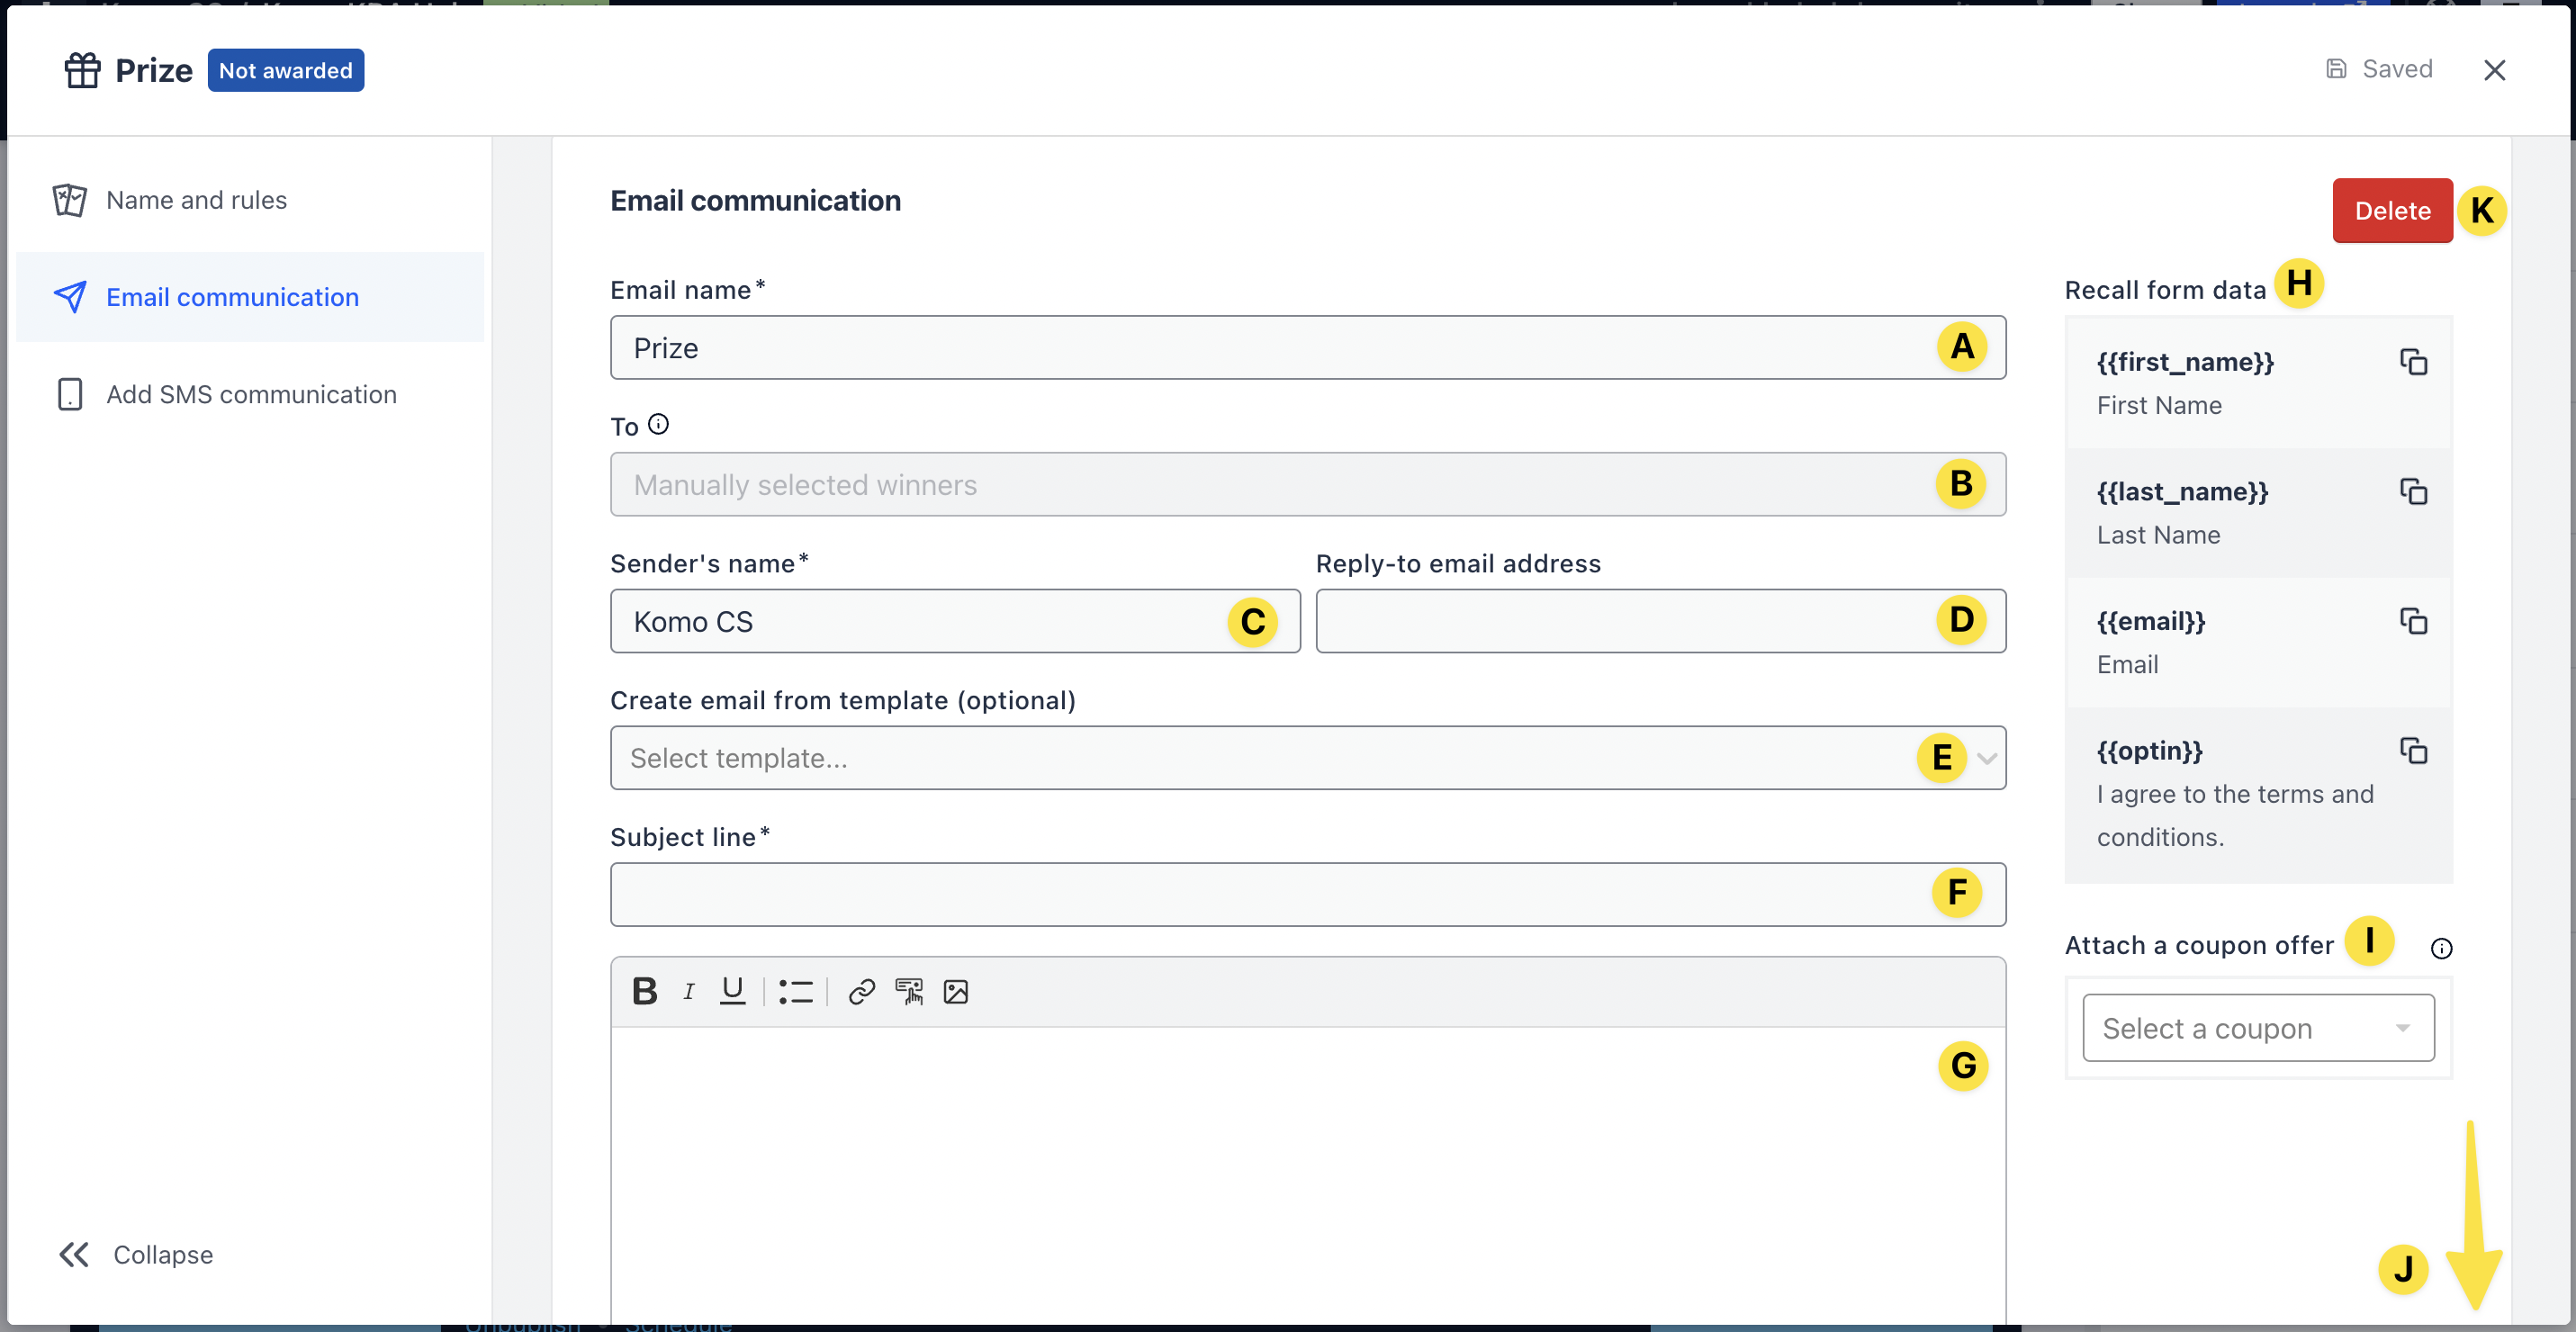Click the double-chevron collapse icon
2576x1332 pixels.
(74, 1254)
